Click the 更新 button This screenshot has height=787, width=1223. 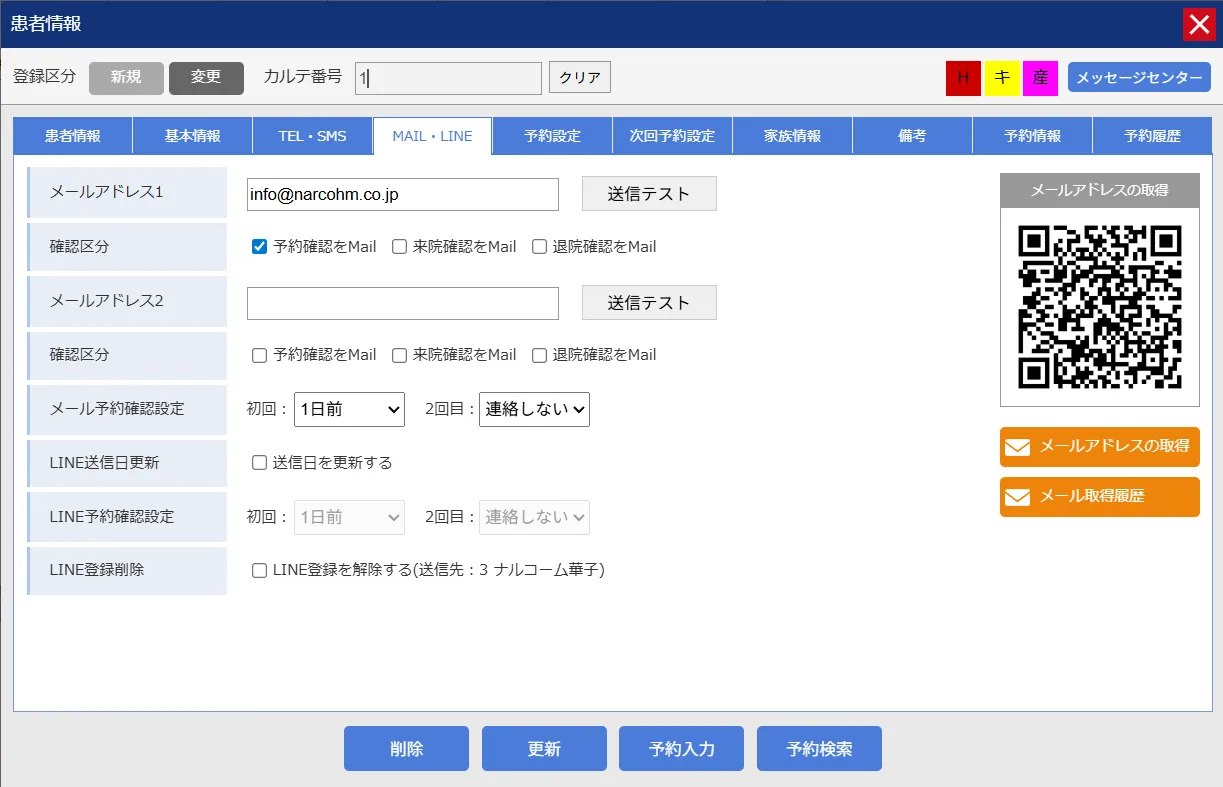pyautogui.click(x=544, y=749)
